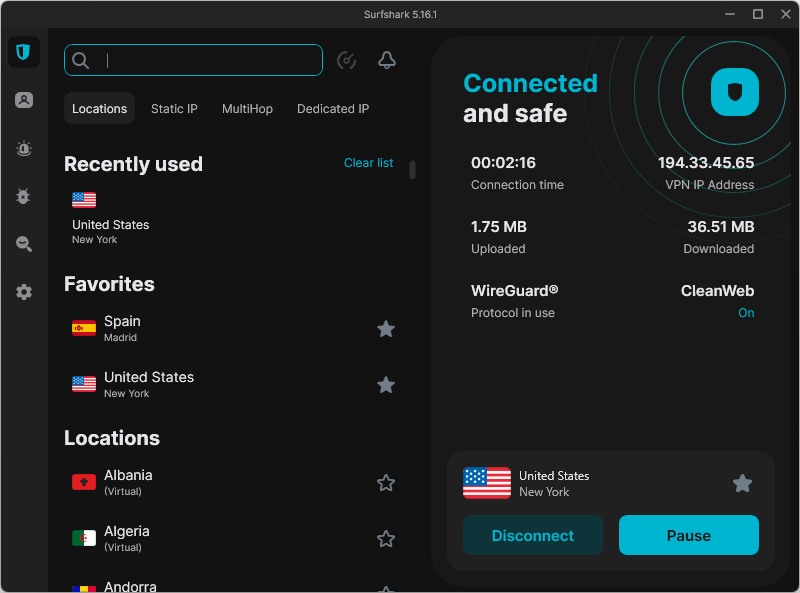The width and height of the screenshot is (800, 593).
Task: Click the 1.75 MB uploaded value
Action: [498, 227]
